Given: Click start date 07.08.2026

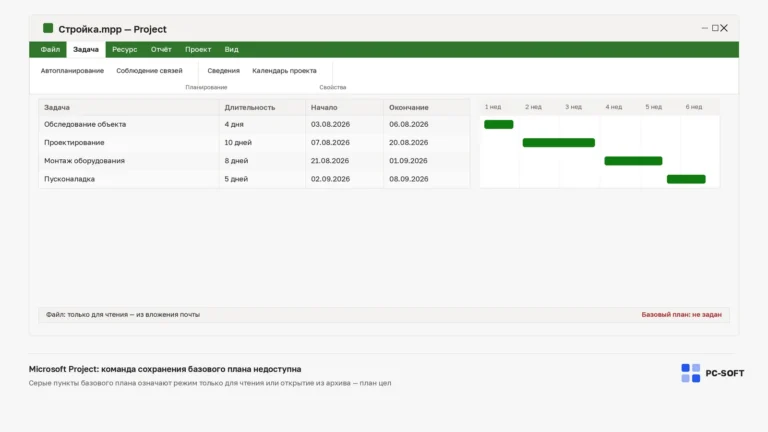Looking at the screenshot, I should (330, 143).
